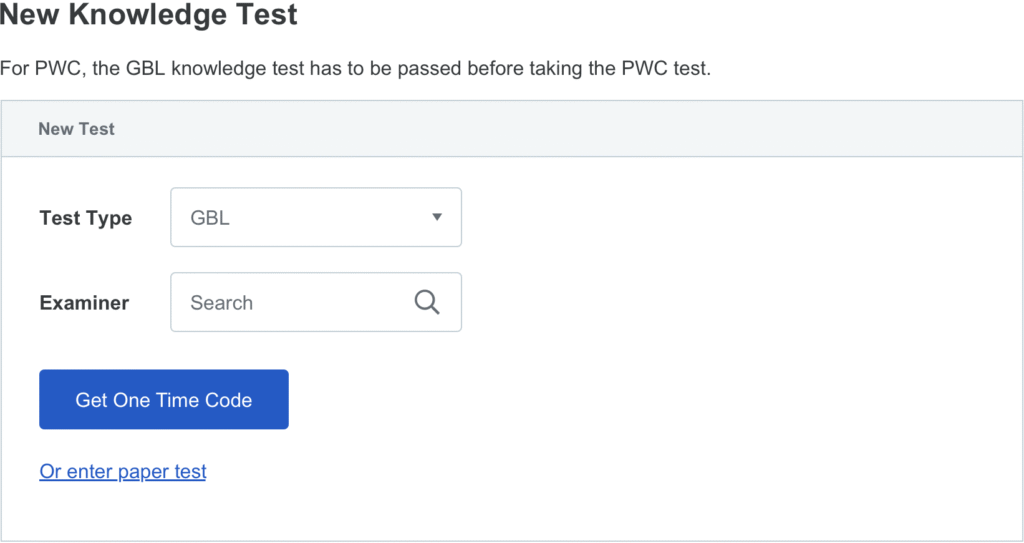Click Get One Time Code button
1024x543 pixels.
pyautogui.click(x=164, y=399)
